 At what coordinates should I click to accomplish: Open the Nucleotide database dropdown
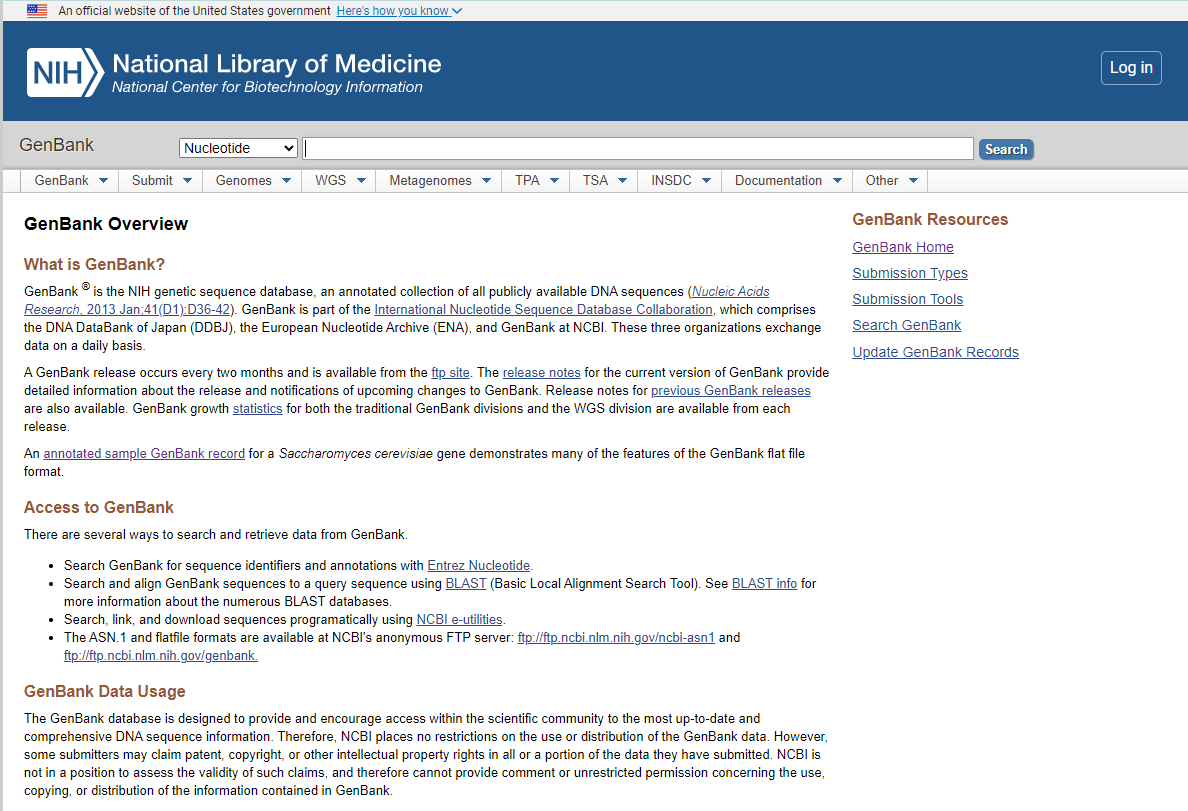[238, 149]
